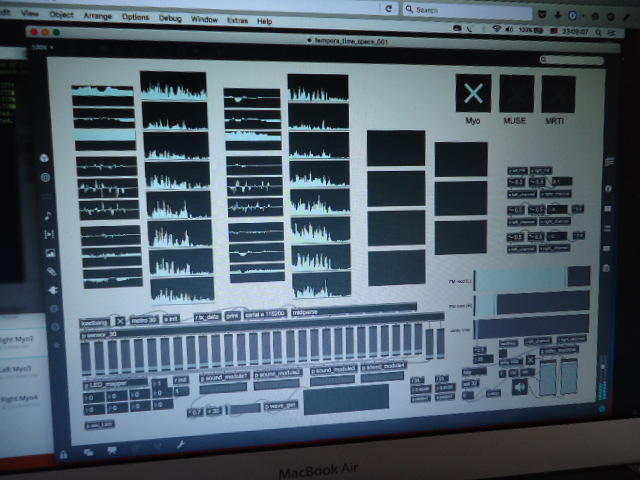Viewport: 640px width, 480px height.
Task: Click the top list icon in right sidebar
Action: pos(609,162)
